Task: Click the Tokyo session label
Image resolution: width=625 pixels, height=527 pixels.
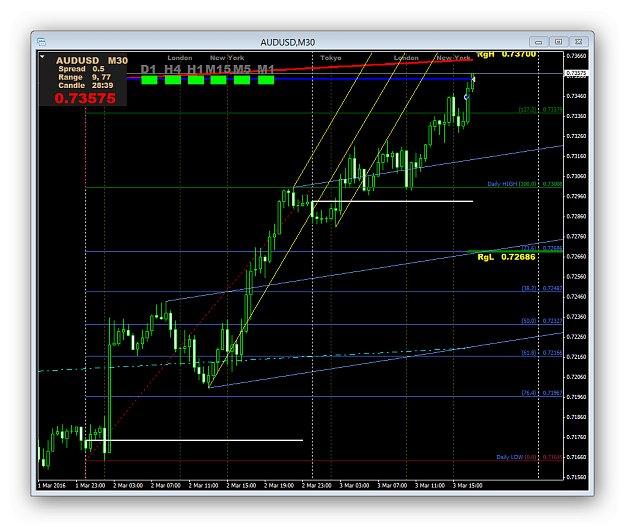Action: (x=331, y=58)
